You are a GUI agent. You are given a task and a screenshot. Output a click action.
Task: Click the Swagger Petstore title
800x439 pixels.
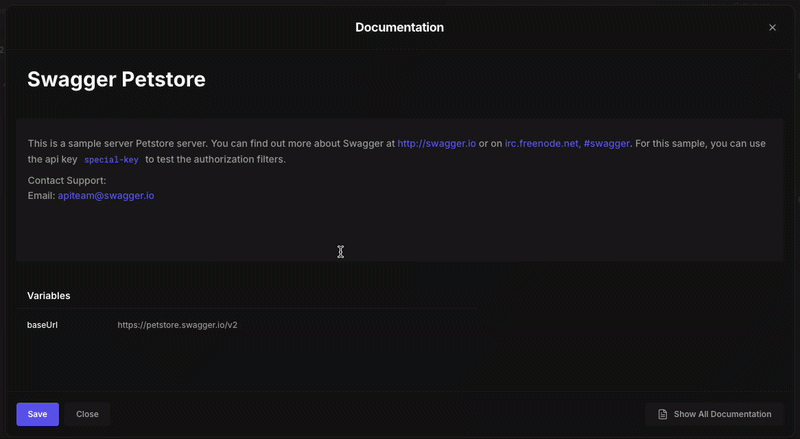(116, 79)
